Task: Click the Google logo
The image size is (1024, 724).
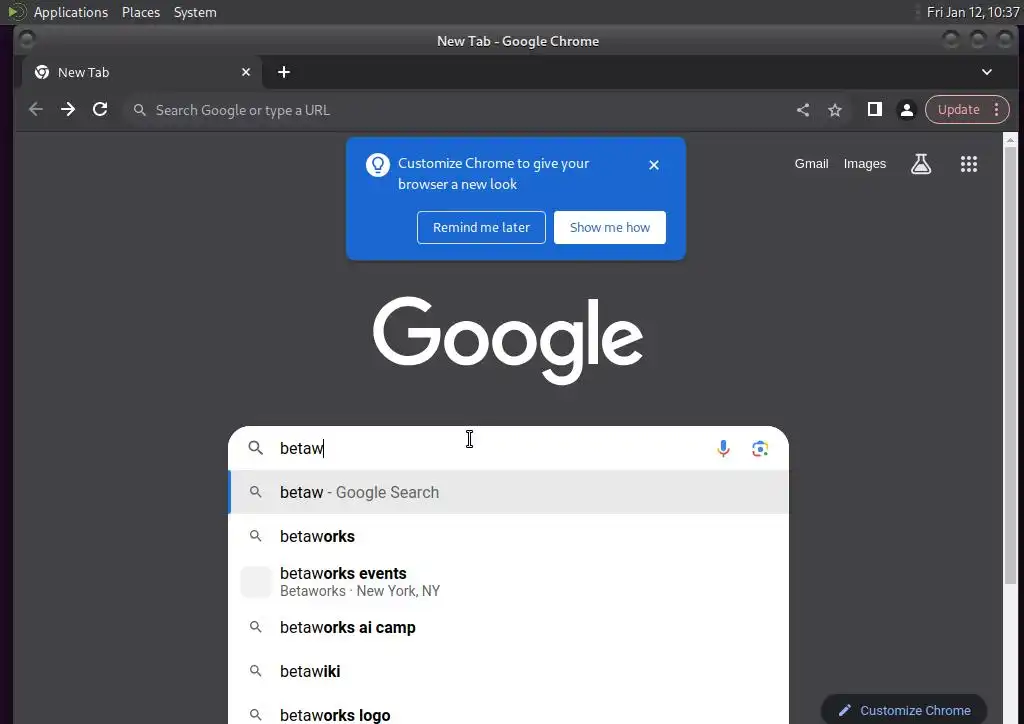Action: point(508,340)
